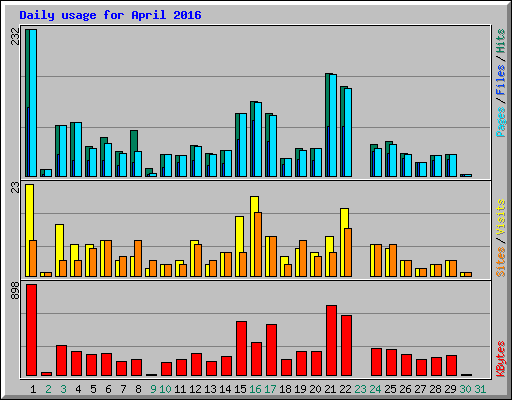512x400 pixels.
Task: Click day 6 on the x-axis
Action: [x=108, y=389]
